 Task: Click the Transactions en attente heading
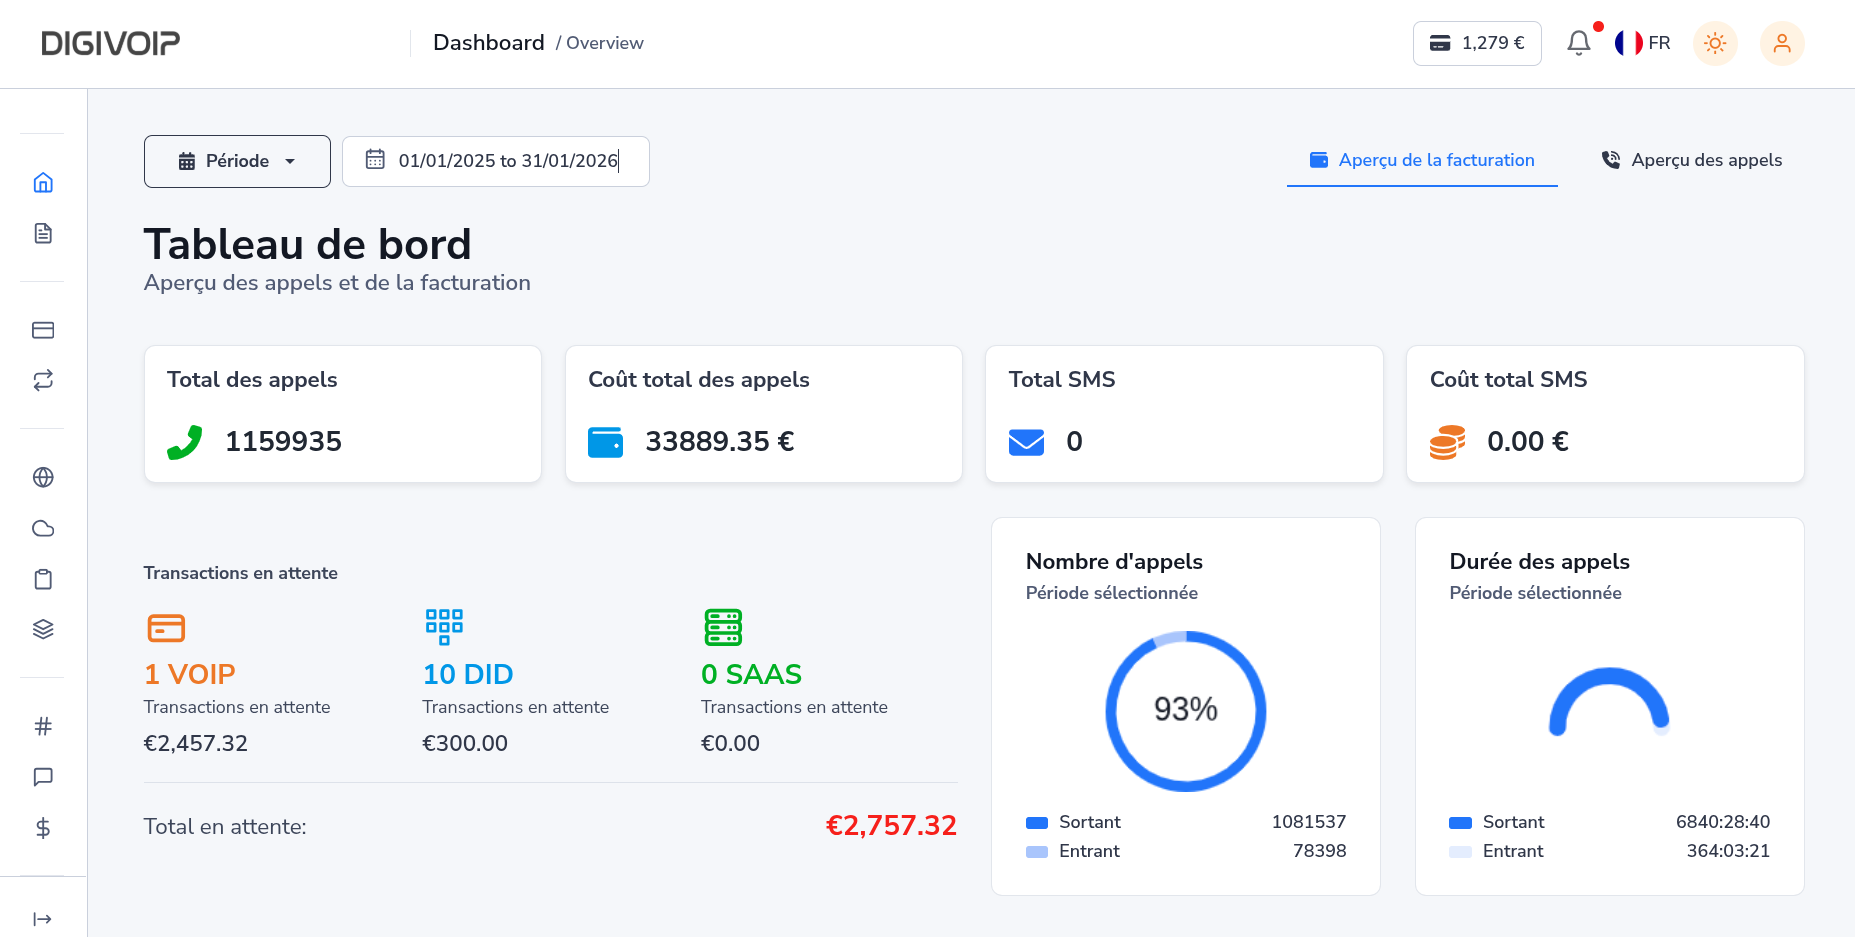pyautogui.click(x=241, y=573)
